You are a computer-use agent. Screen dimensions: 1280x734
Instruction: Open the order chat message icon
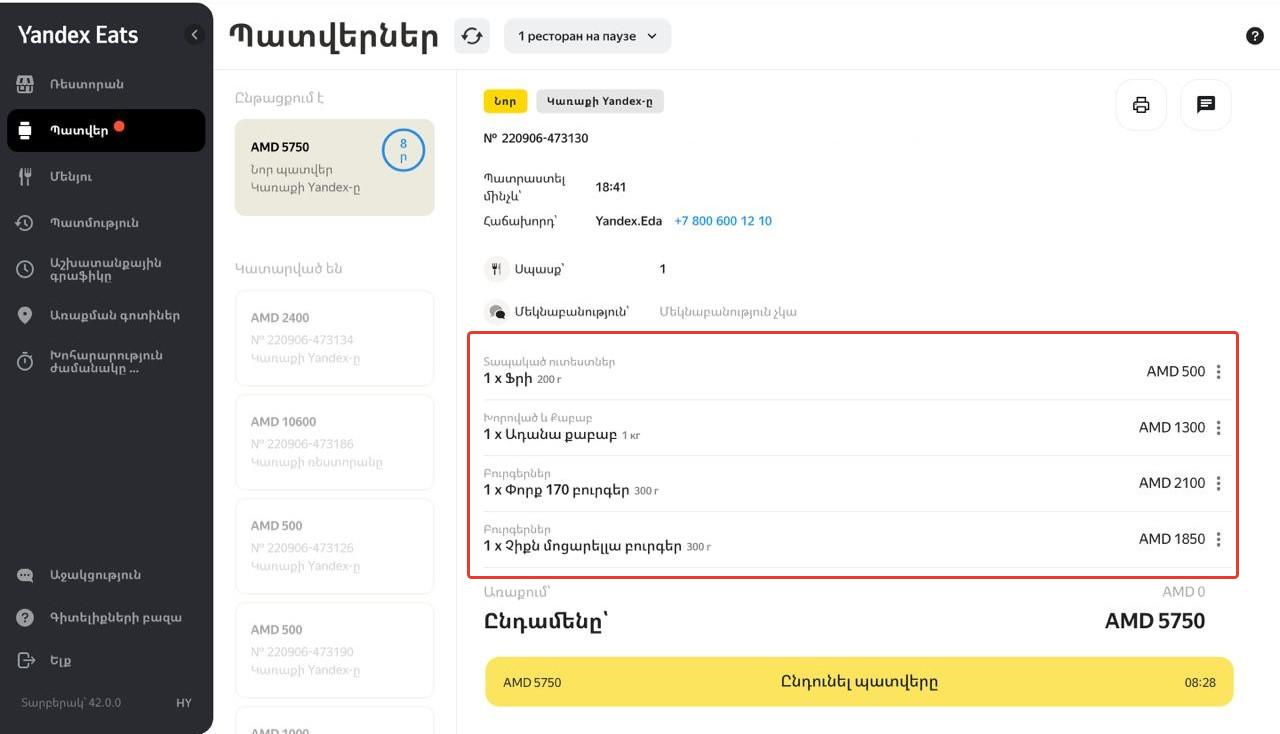point(1205,105)
